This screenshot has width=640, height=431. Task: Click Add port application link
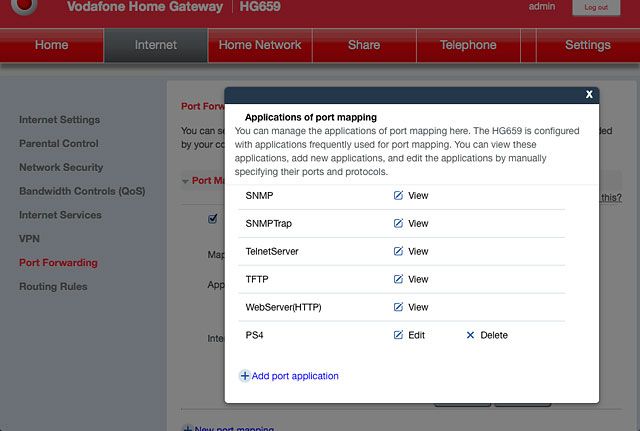coord(295,376)
